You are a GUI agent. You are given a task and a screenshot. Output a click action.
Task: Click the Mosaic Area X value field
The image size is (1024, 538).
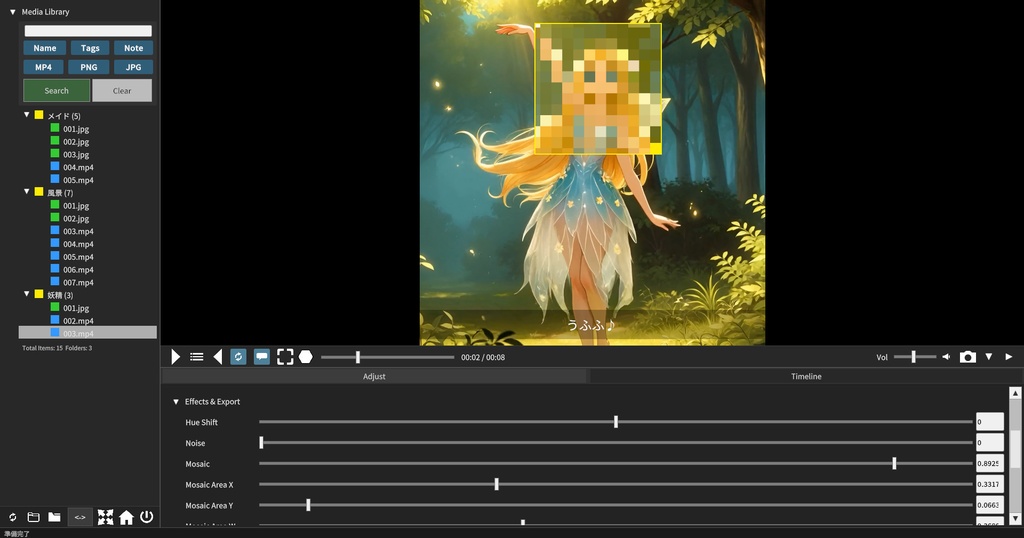(x=989, y=484)
